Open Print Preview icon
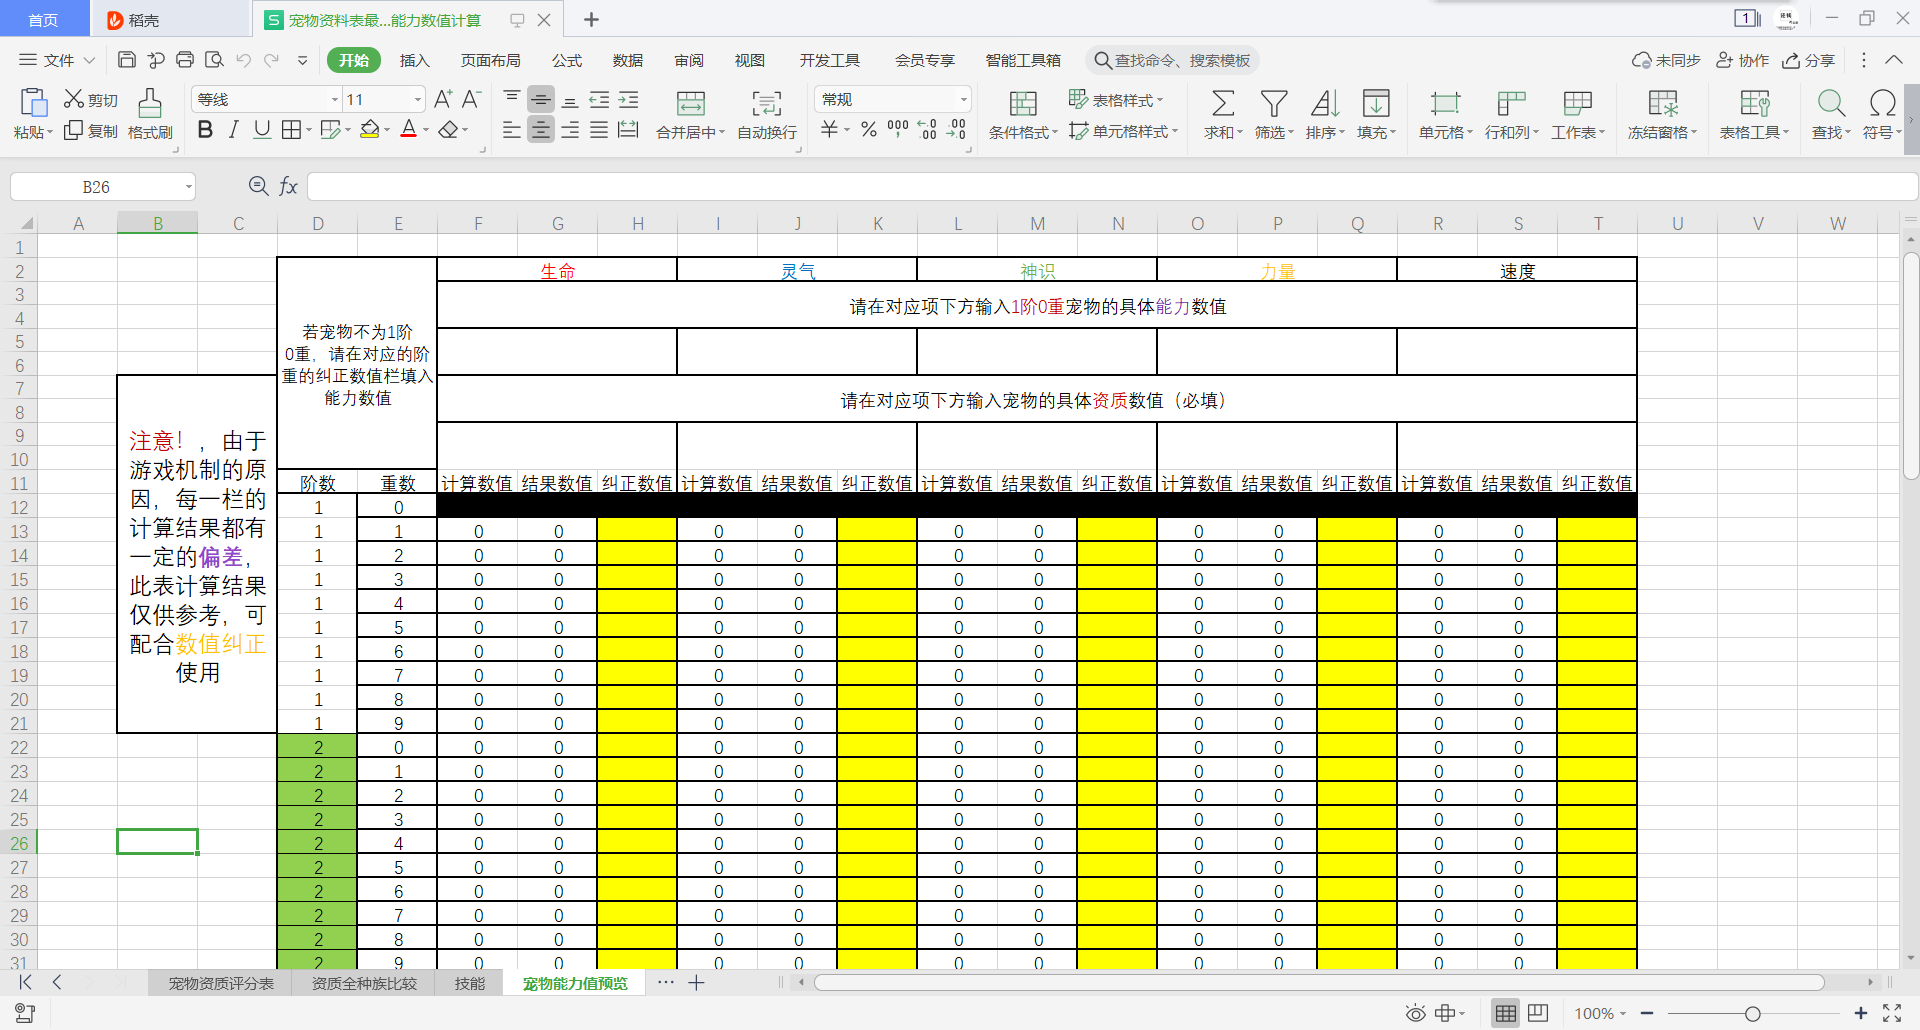Screen dimensions: 1920x1030 point(214,60)
